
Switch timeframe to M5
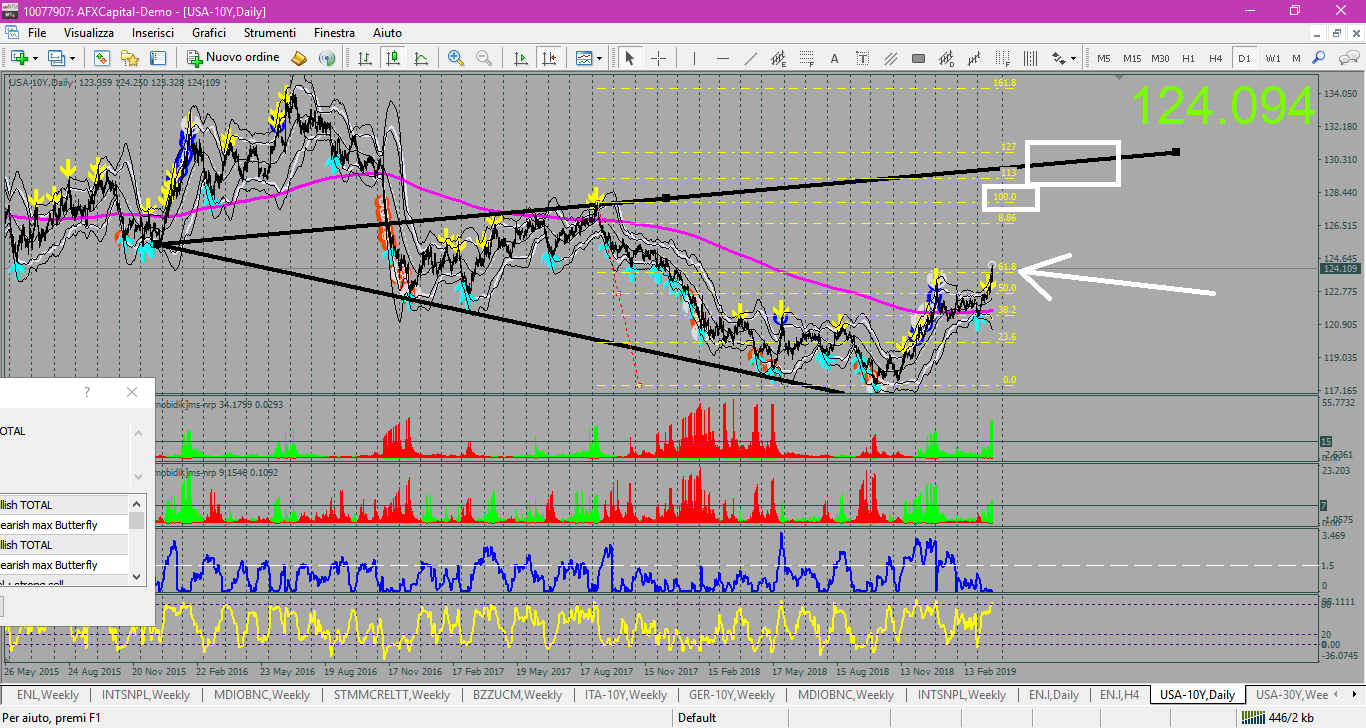(x=1104, y=58)
